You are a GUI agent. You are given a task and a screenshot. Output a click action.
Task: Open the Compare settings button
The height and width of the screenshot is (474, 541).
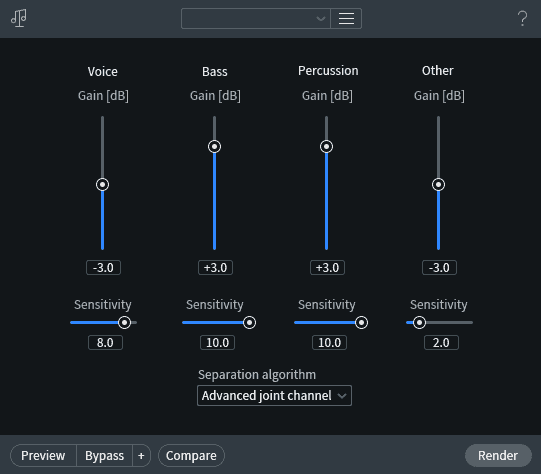point(191,455)
